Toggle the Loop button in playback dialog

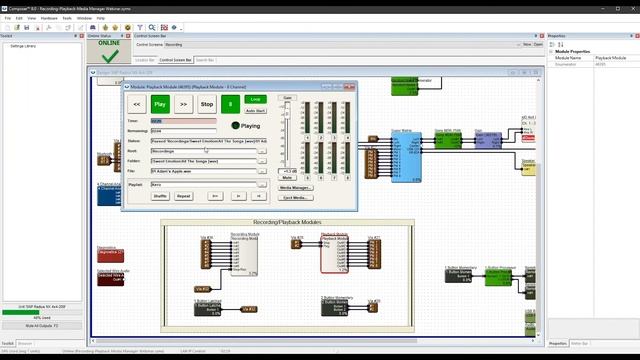(256, 99)
